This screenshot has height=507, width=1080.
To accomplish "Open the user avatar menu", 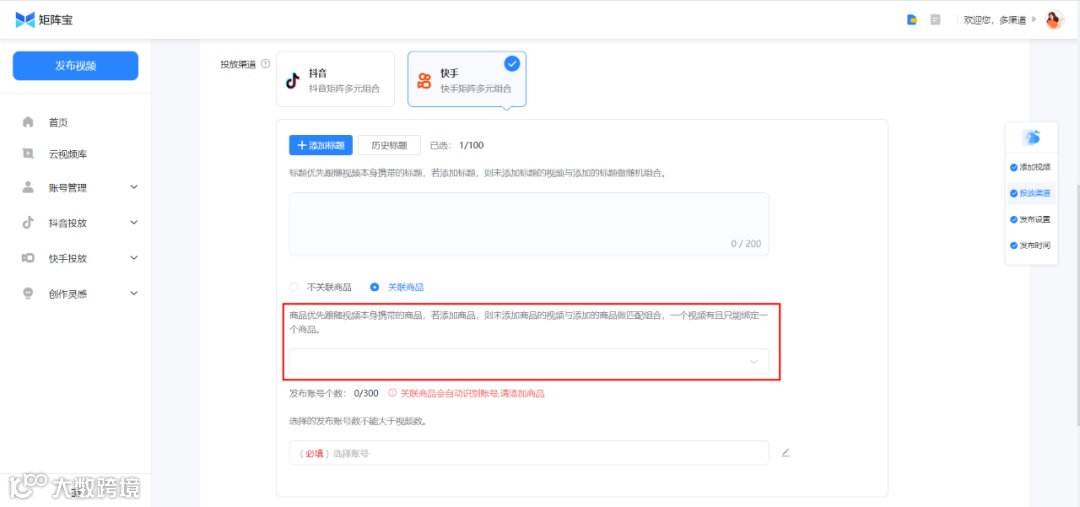I will [1055, 20].
